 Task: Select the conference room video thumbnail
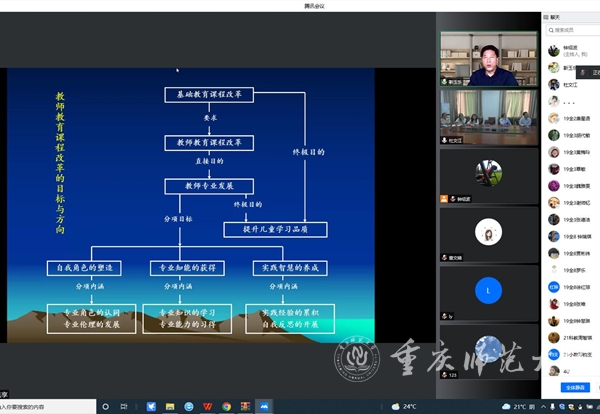pos(488,118)
